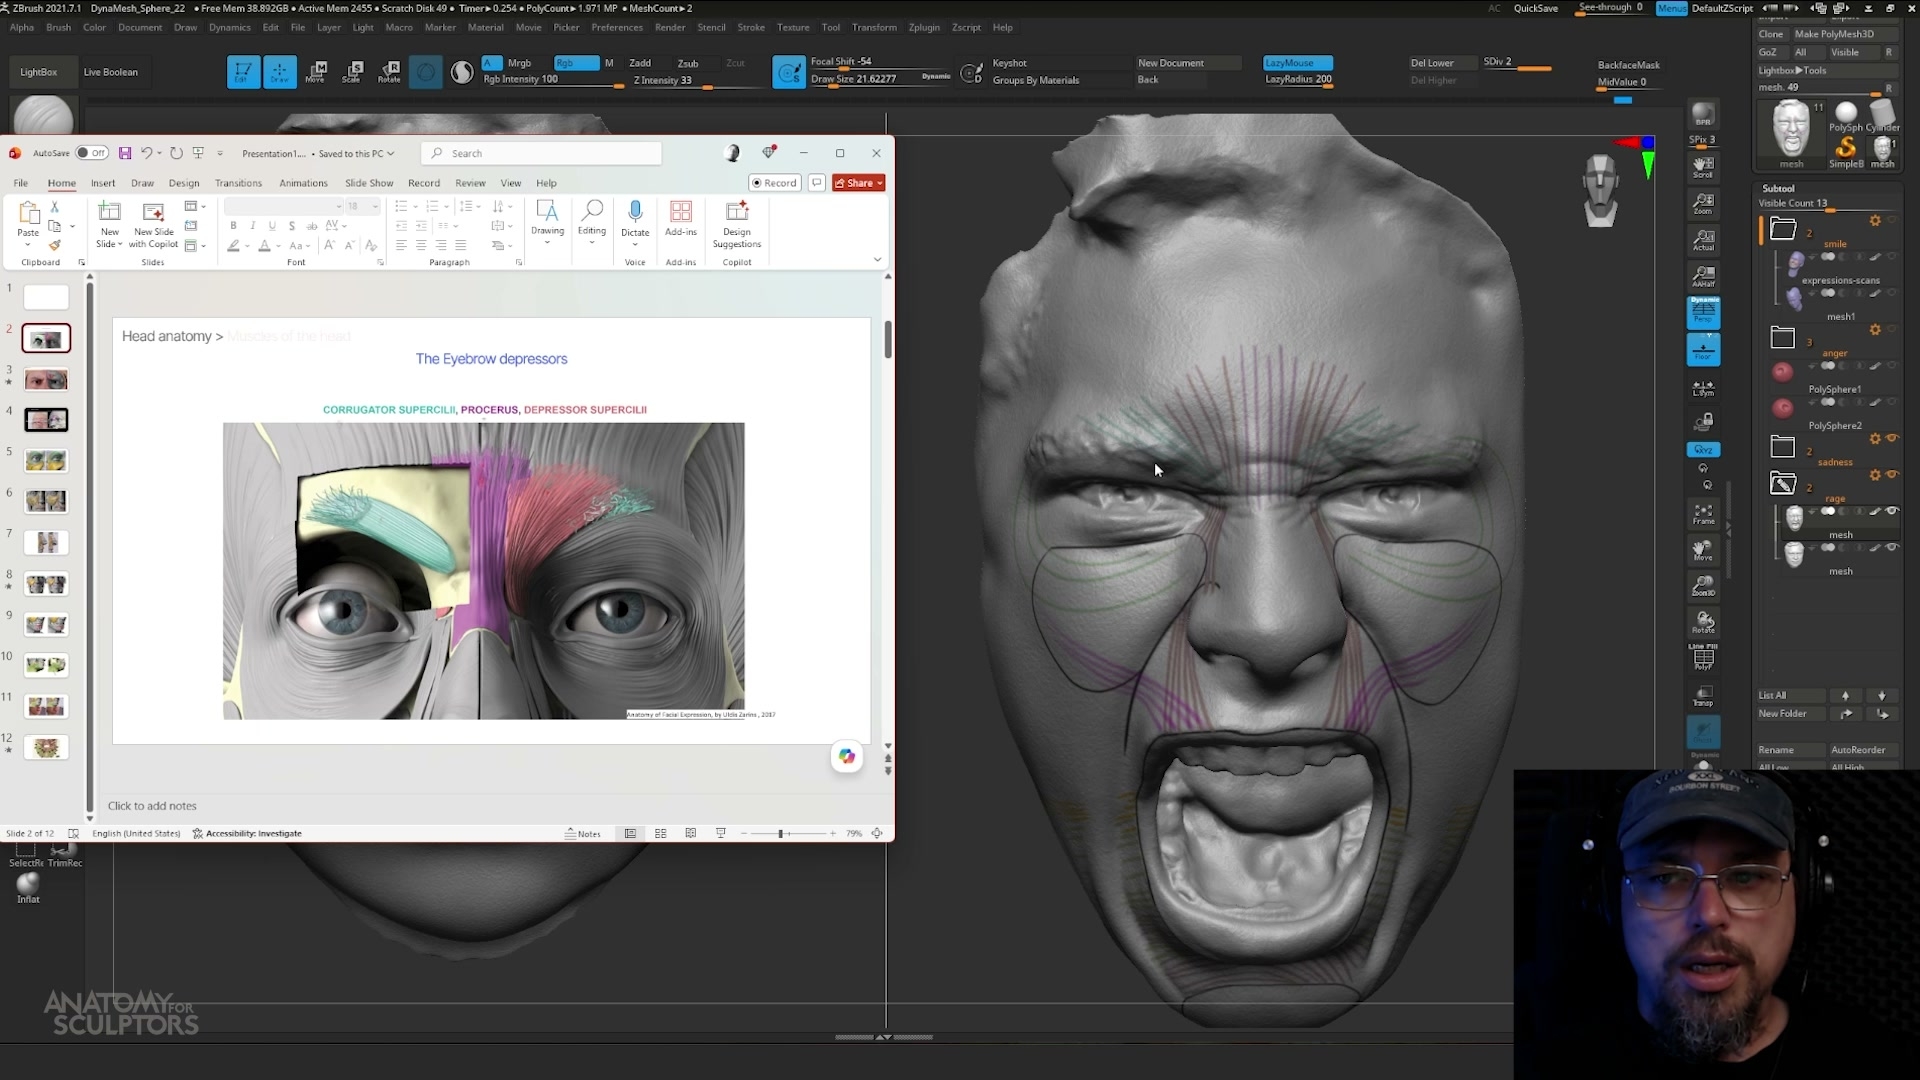Click the Live Boolean button
The height and width of the screenshot is (1080, 1920).
(x=111, y=72)
